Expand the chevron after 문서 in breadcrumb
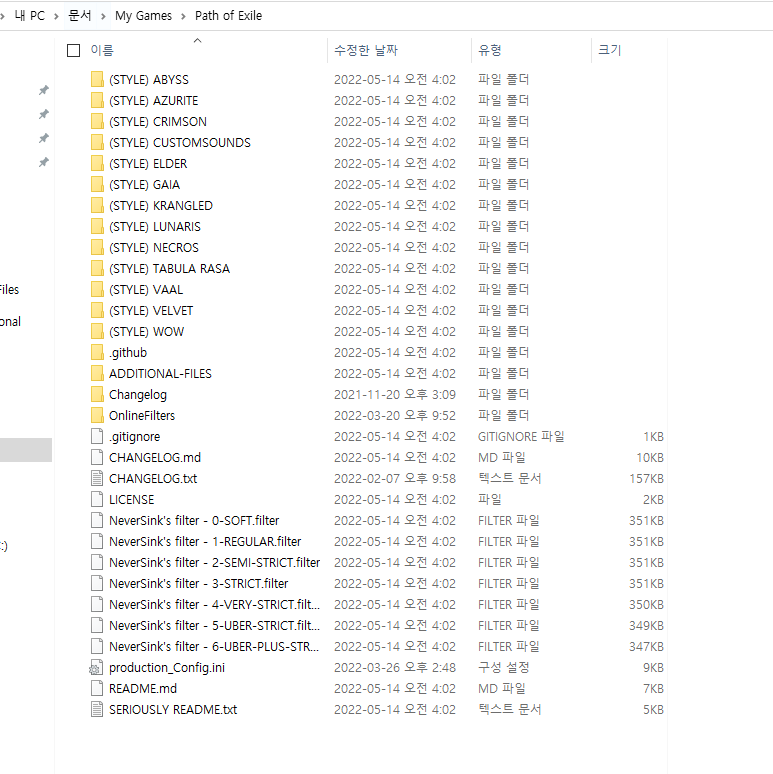 [x=103, y=16]
